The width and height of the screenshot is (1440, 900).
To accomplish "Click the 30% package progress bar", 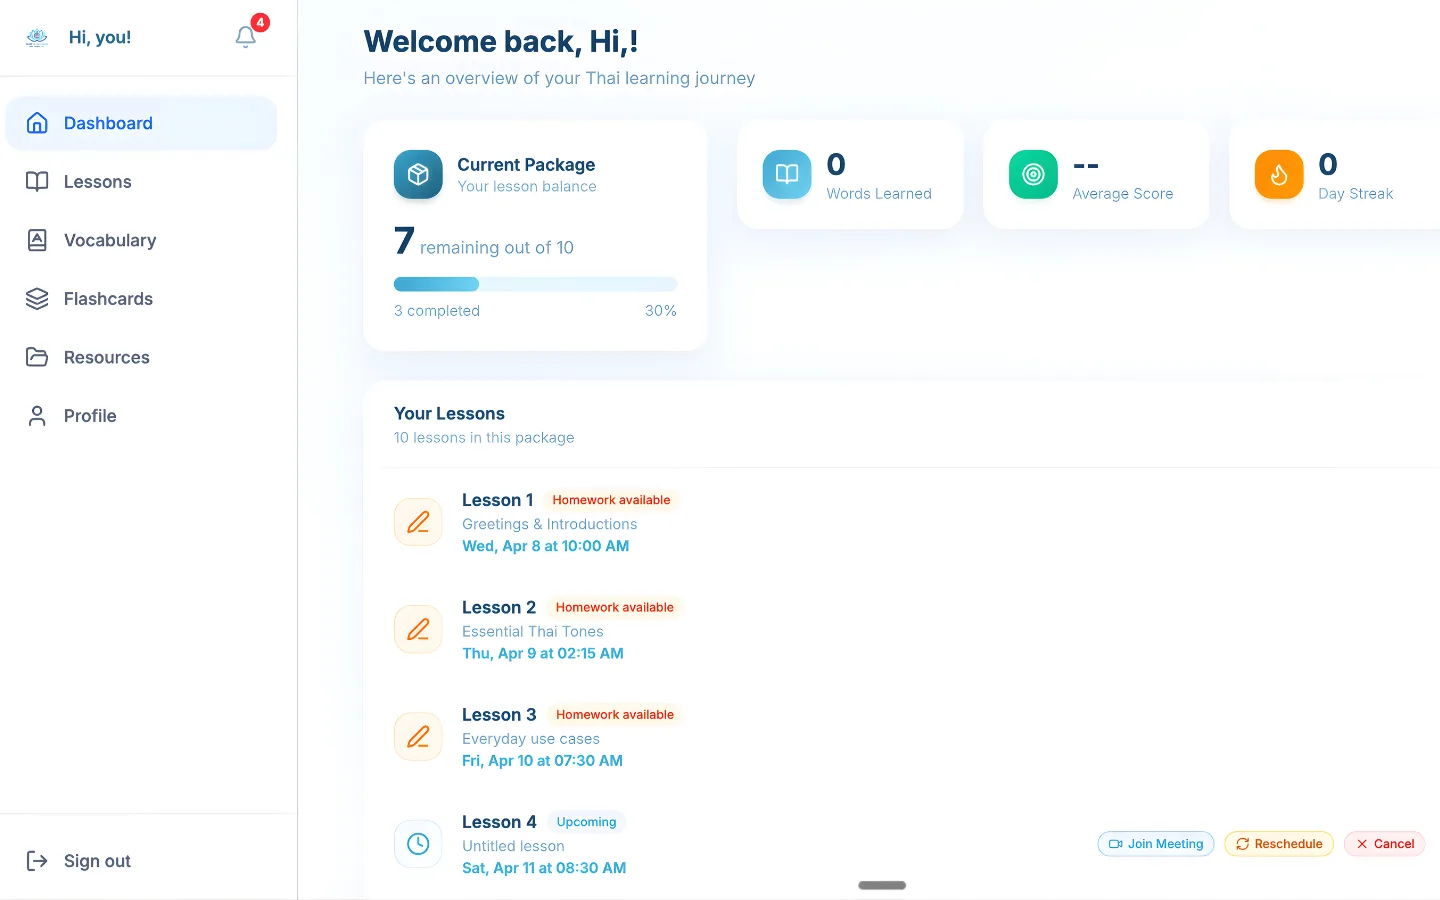I will [536, 283].
